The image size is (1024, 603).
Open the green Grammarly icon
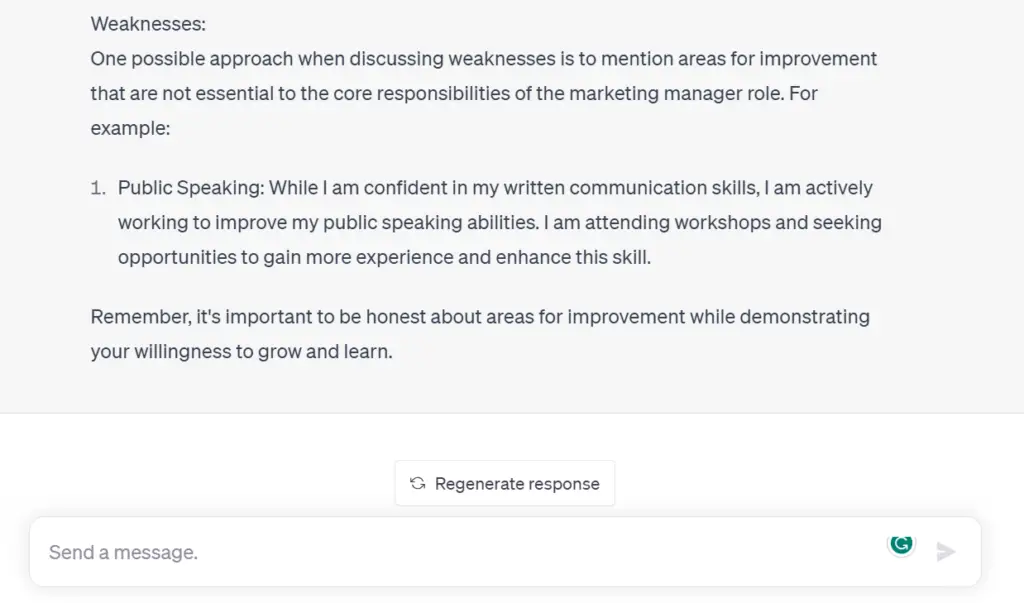point(901,544)
